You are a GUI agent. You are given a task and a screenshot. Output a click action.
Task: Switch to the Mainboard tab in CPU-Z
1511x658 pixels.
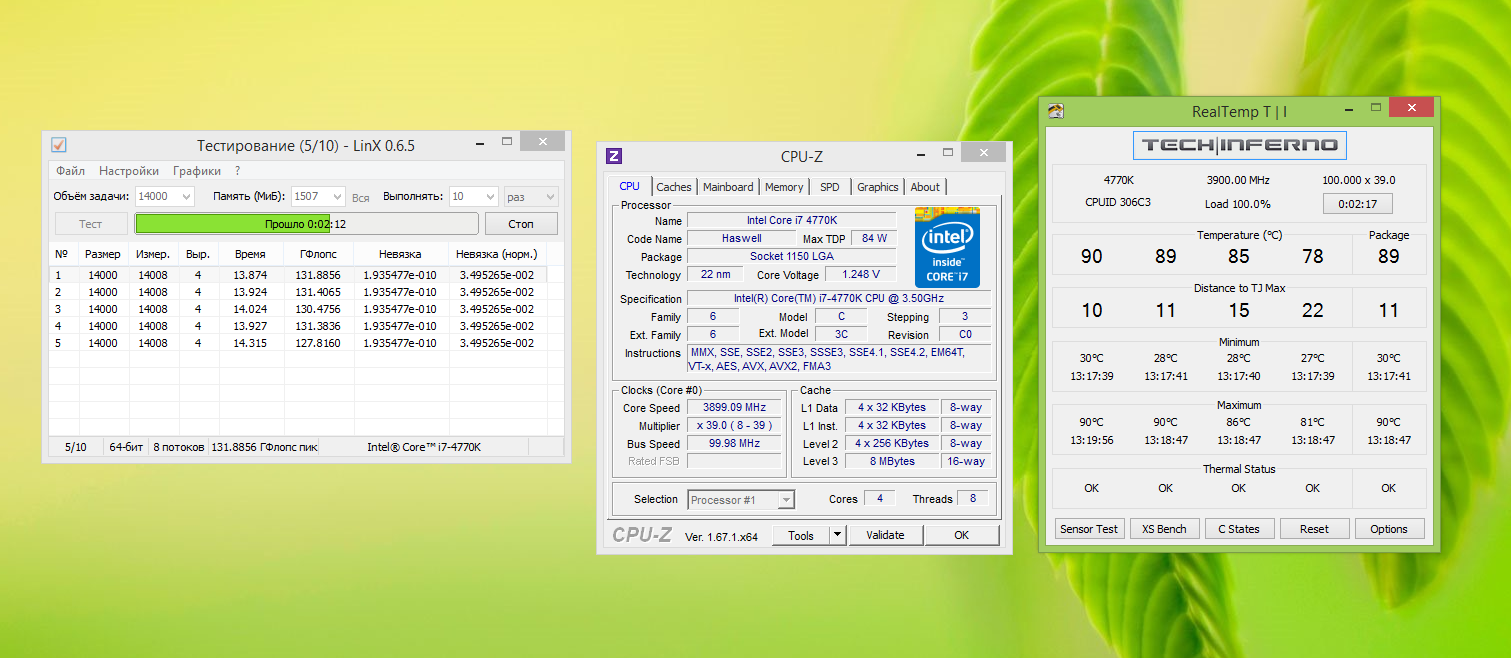point(728,187)
